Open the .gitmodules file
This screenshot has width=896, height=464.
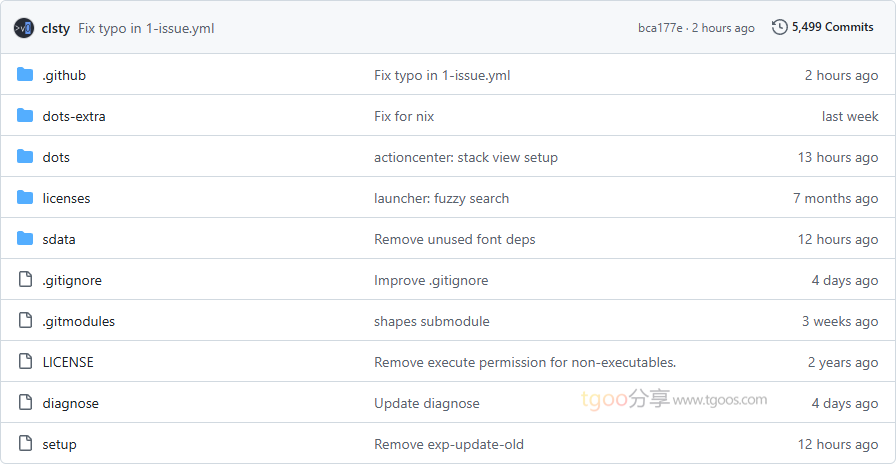pyautogui.click(x=78, y=321)
